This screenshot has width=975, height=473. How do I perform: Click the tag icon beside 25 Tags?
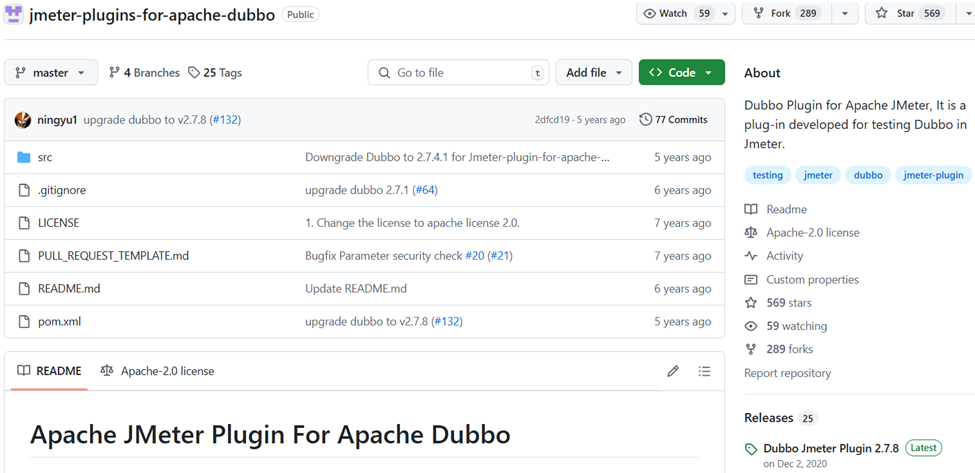point(194,73)
